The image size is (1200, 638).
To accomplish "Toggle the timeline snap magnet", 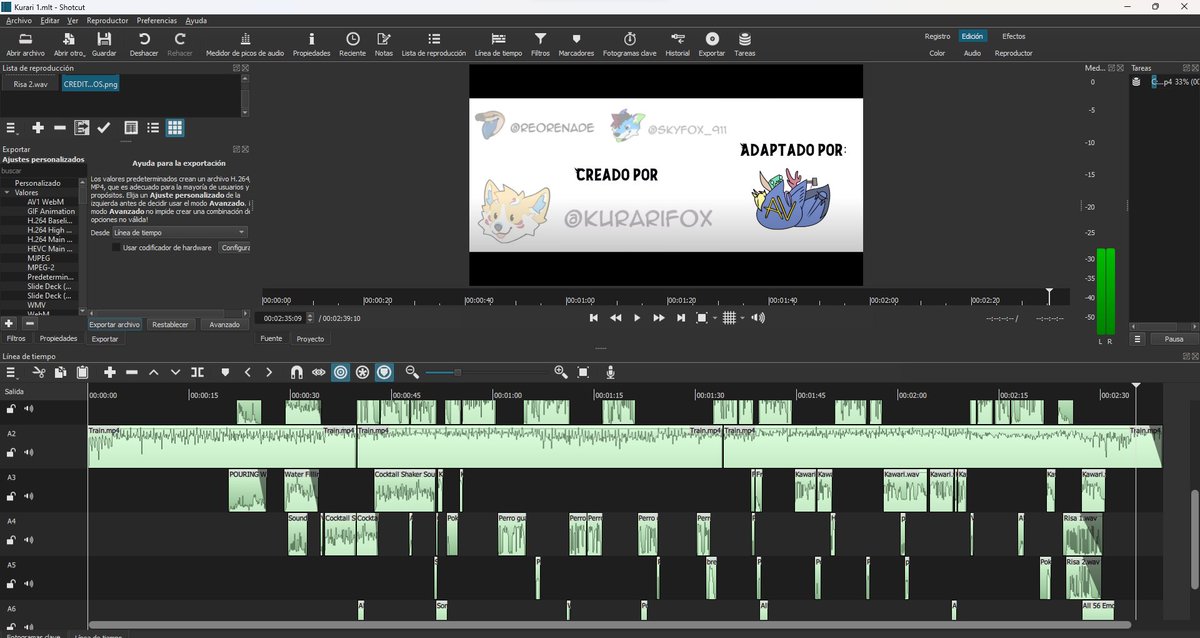I will tap(297, 372).
